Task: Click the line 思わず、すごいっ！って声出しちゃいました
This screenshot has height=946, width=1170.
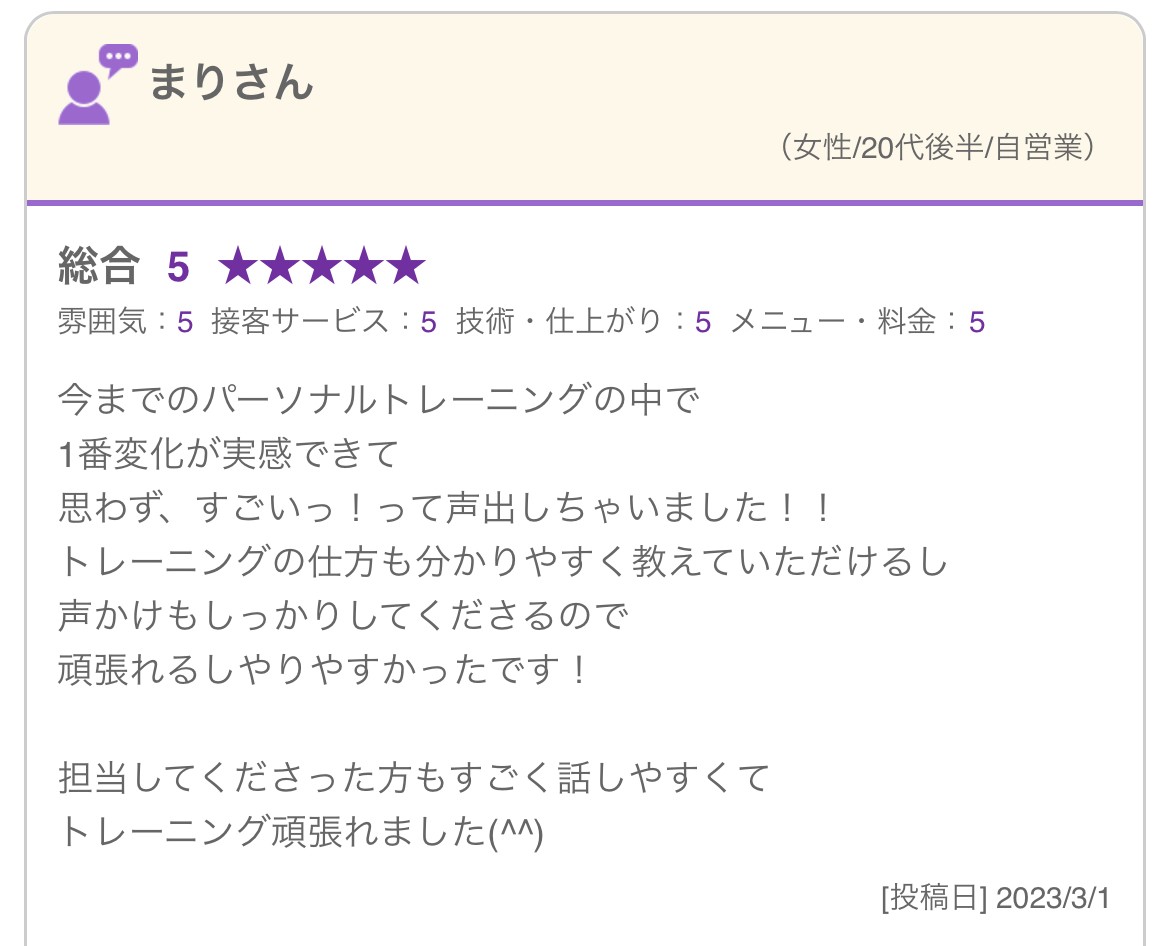Action: click(x=445, y=507)
